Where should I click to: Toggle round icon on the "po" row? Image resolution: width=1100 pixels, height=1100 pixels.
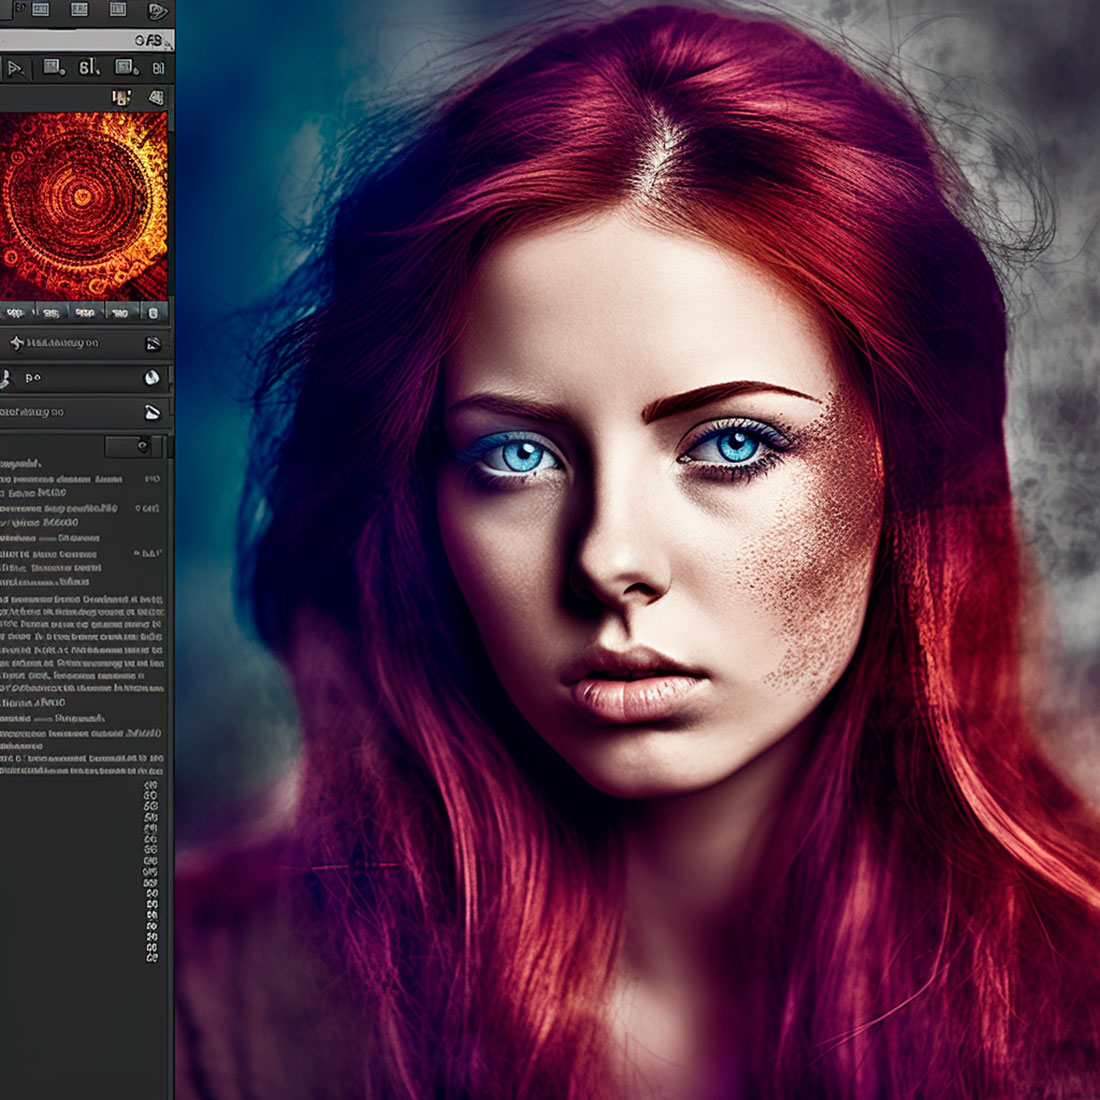[152, 377]
